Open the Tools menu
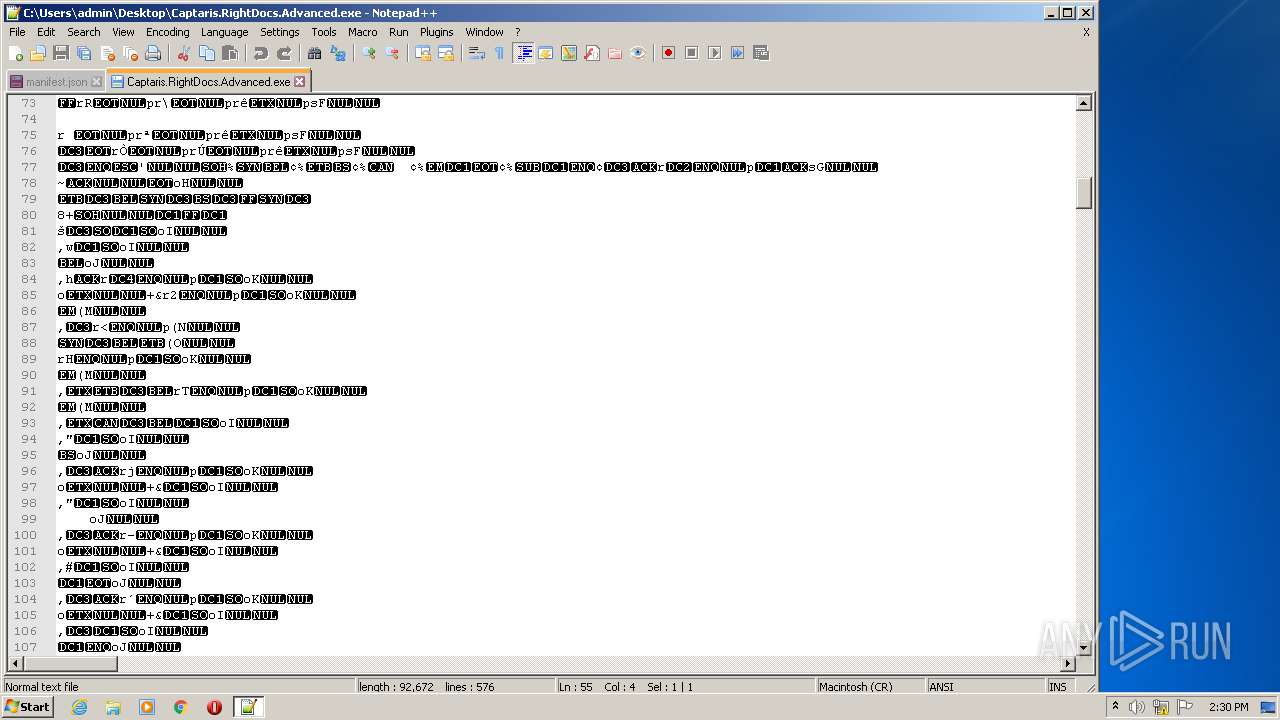 tap(323, 32)
